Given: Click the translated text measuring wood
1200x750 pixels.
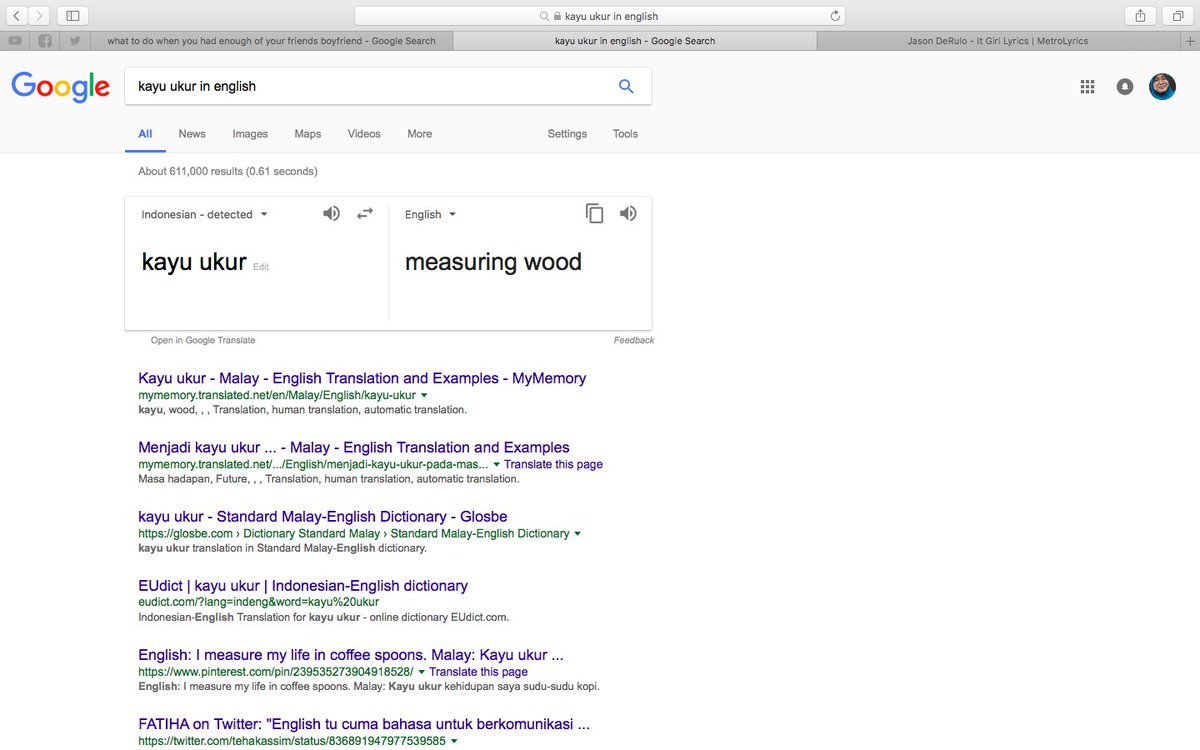Looking at the screenshot, I should click(493, 262).
